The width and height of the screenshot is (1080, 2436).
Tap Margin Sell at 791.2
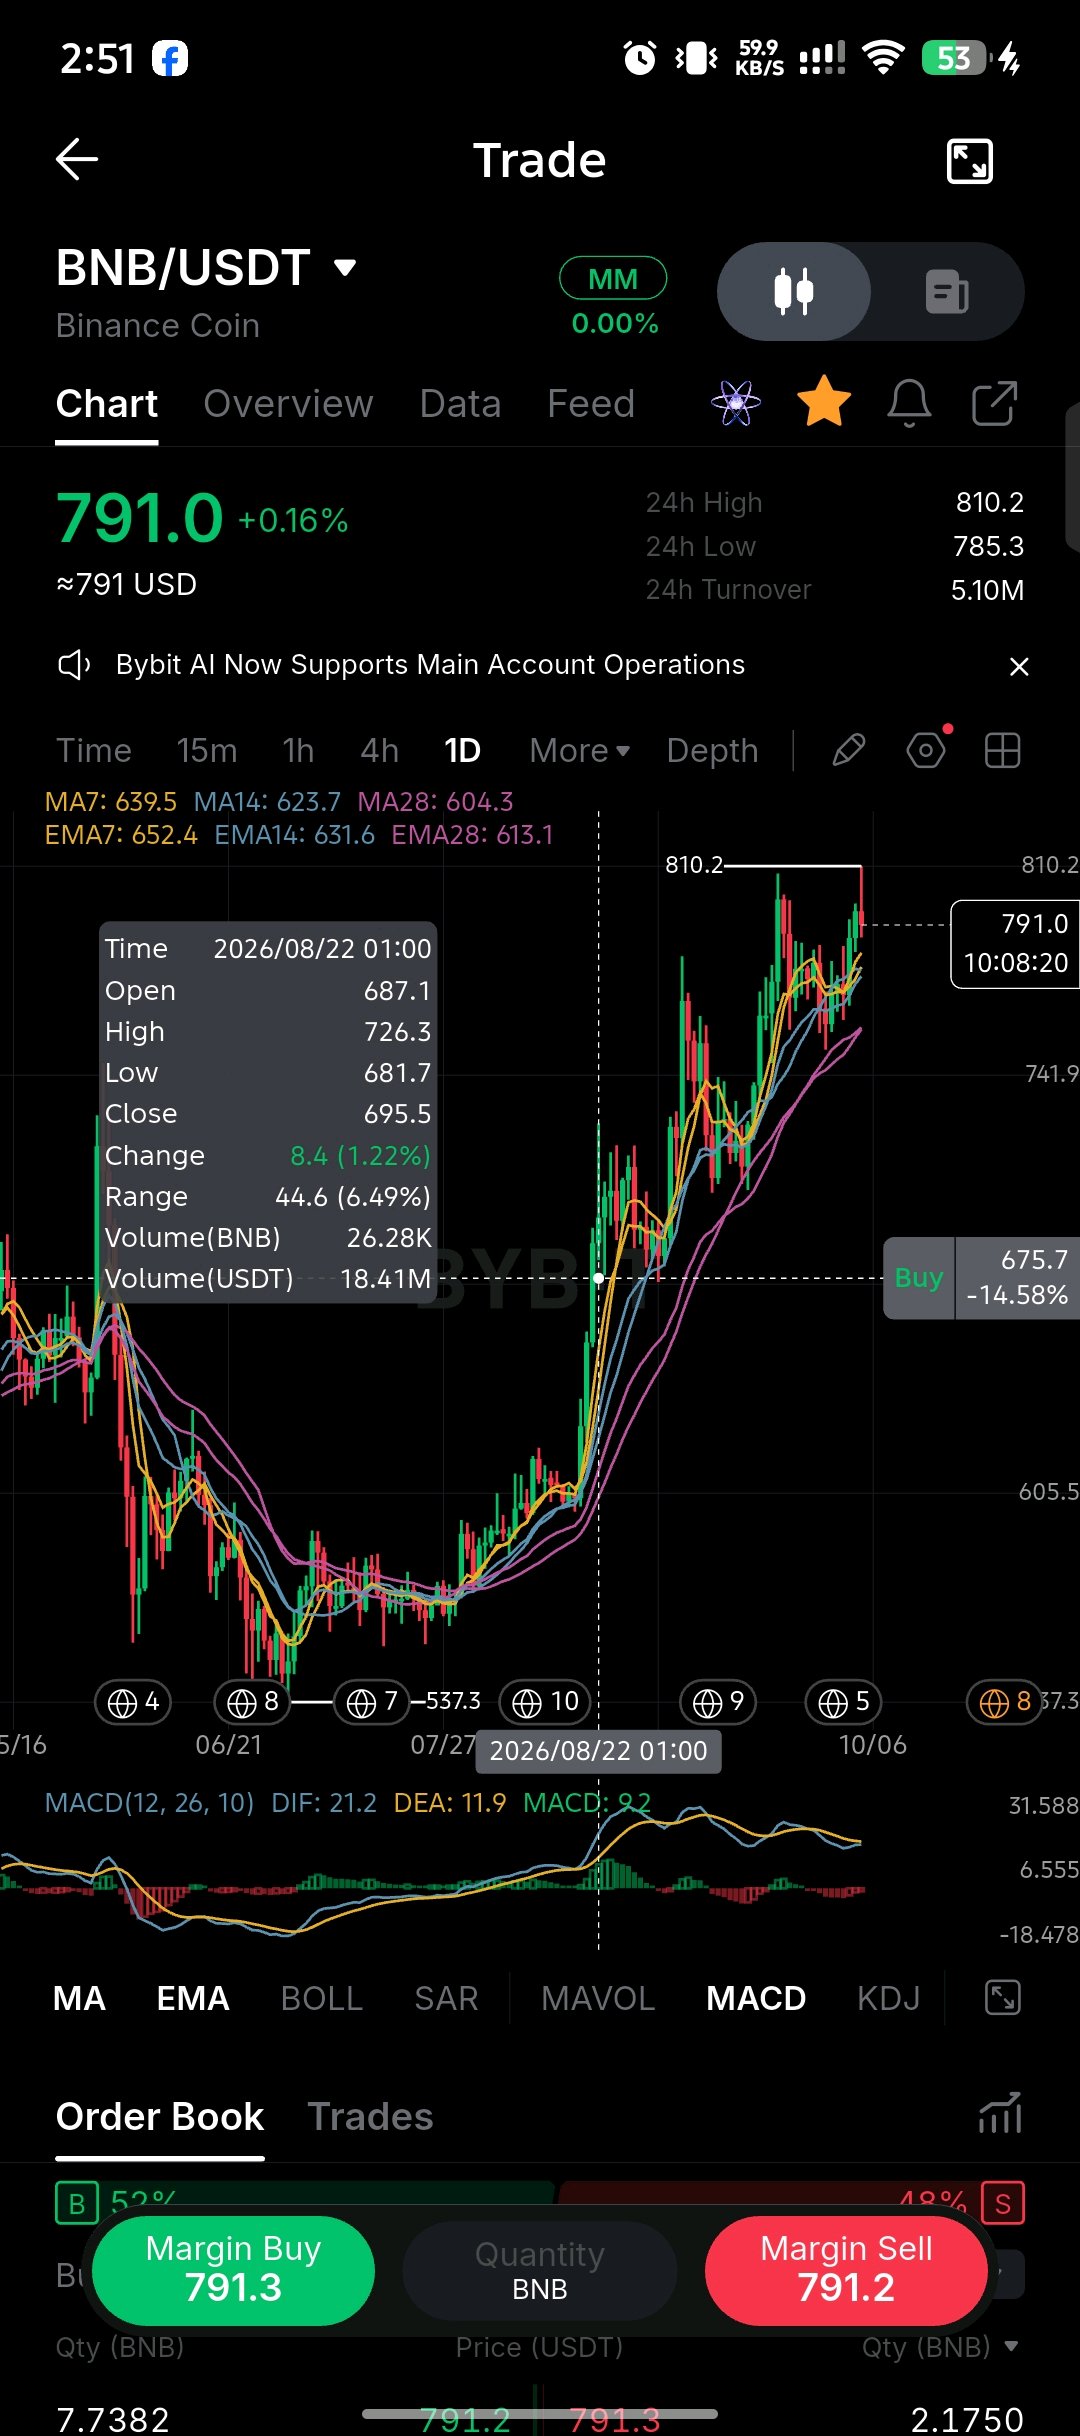[846, 2271]
